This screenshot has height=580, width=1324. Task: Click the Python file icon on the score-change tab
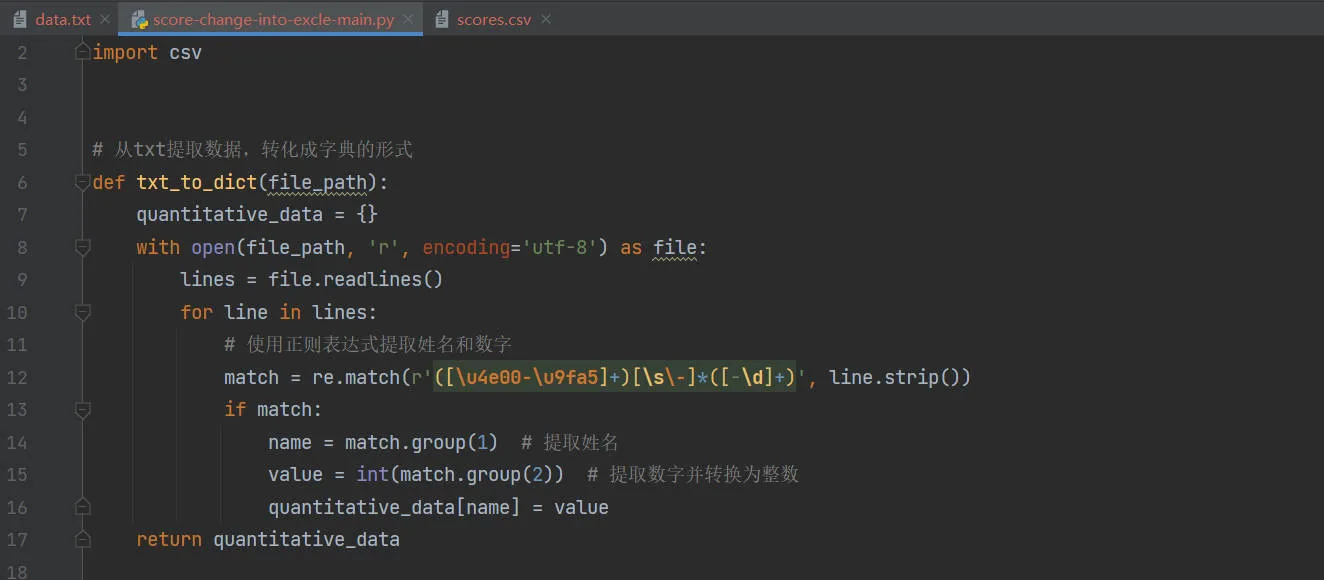(x=138, y=20)
